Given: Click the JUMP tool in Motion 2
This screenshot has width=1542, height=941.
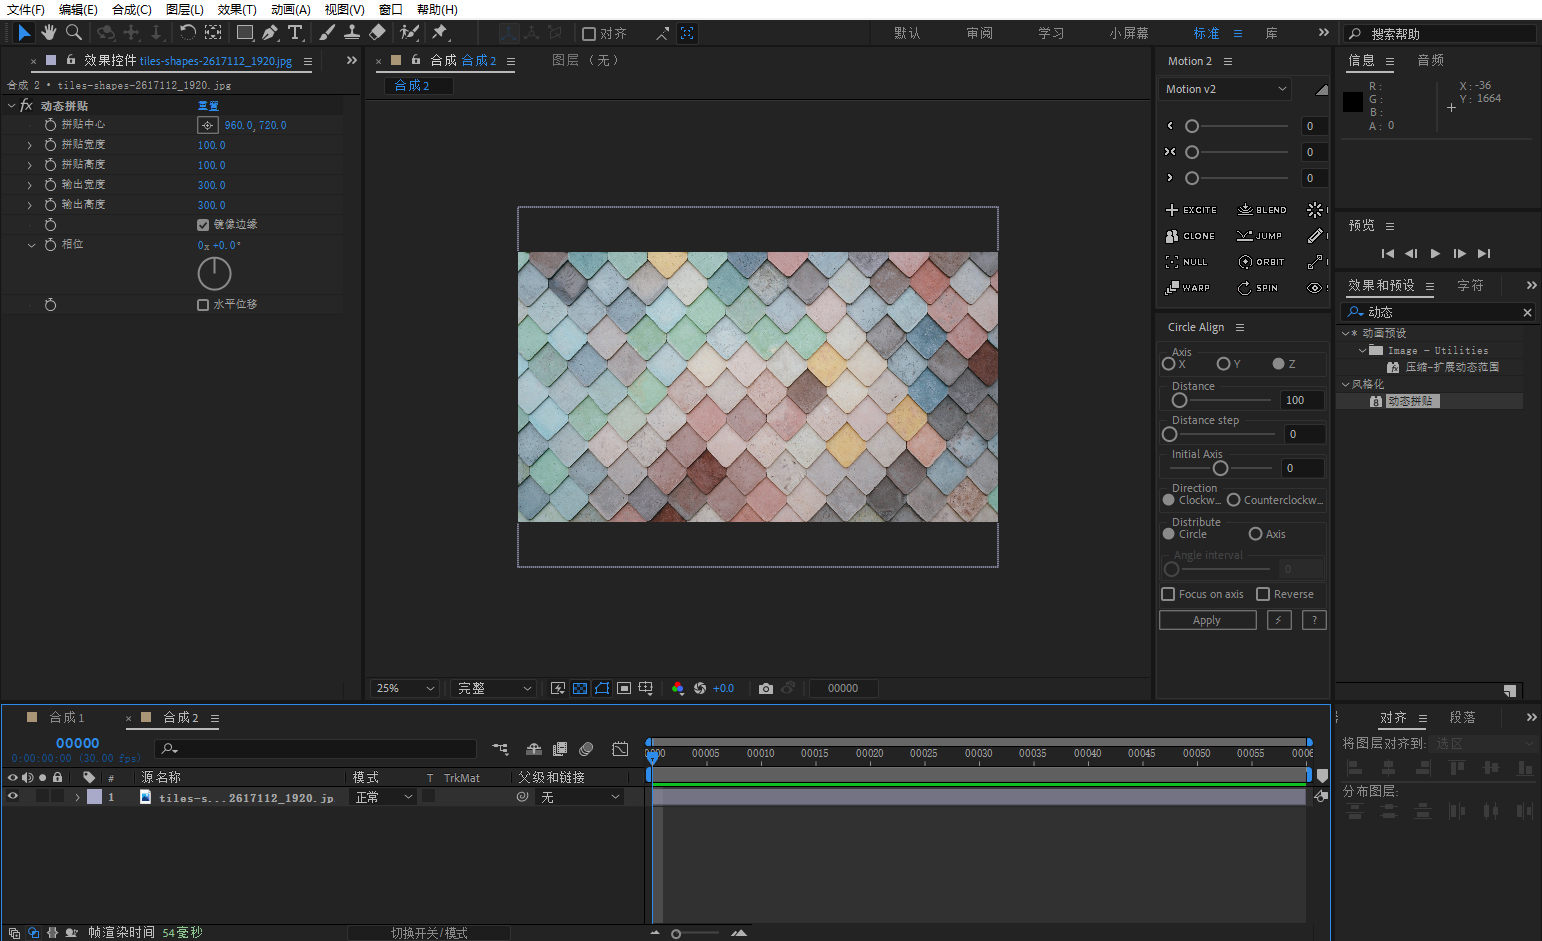Looking at the screenshot, I should pos(1259,236).
